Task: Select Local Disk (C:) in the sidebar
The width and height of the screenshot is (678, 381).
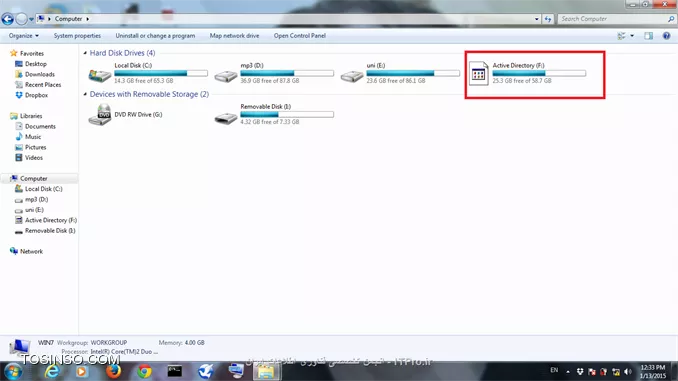Action: click(43, 189)
